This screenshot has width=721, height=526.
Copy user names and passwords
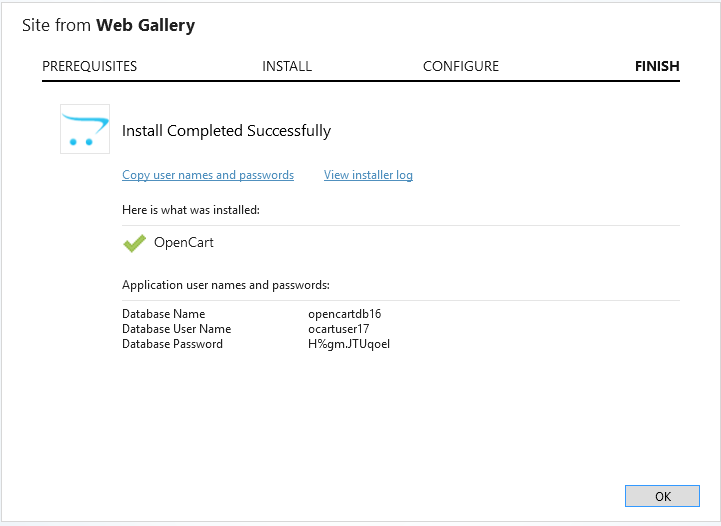point(208,175)
